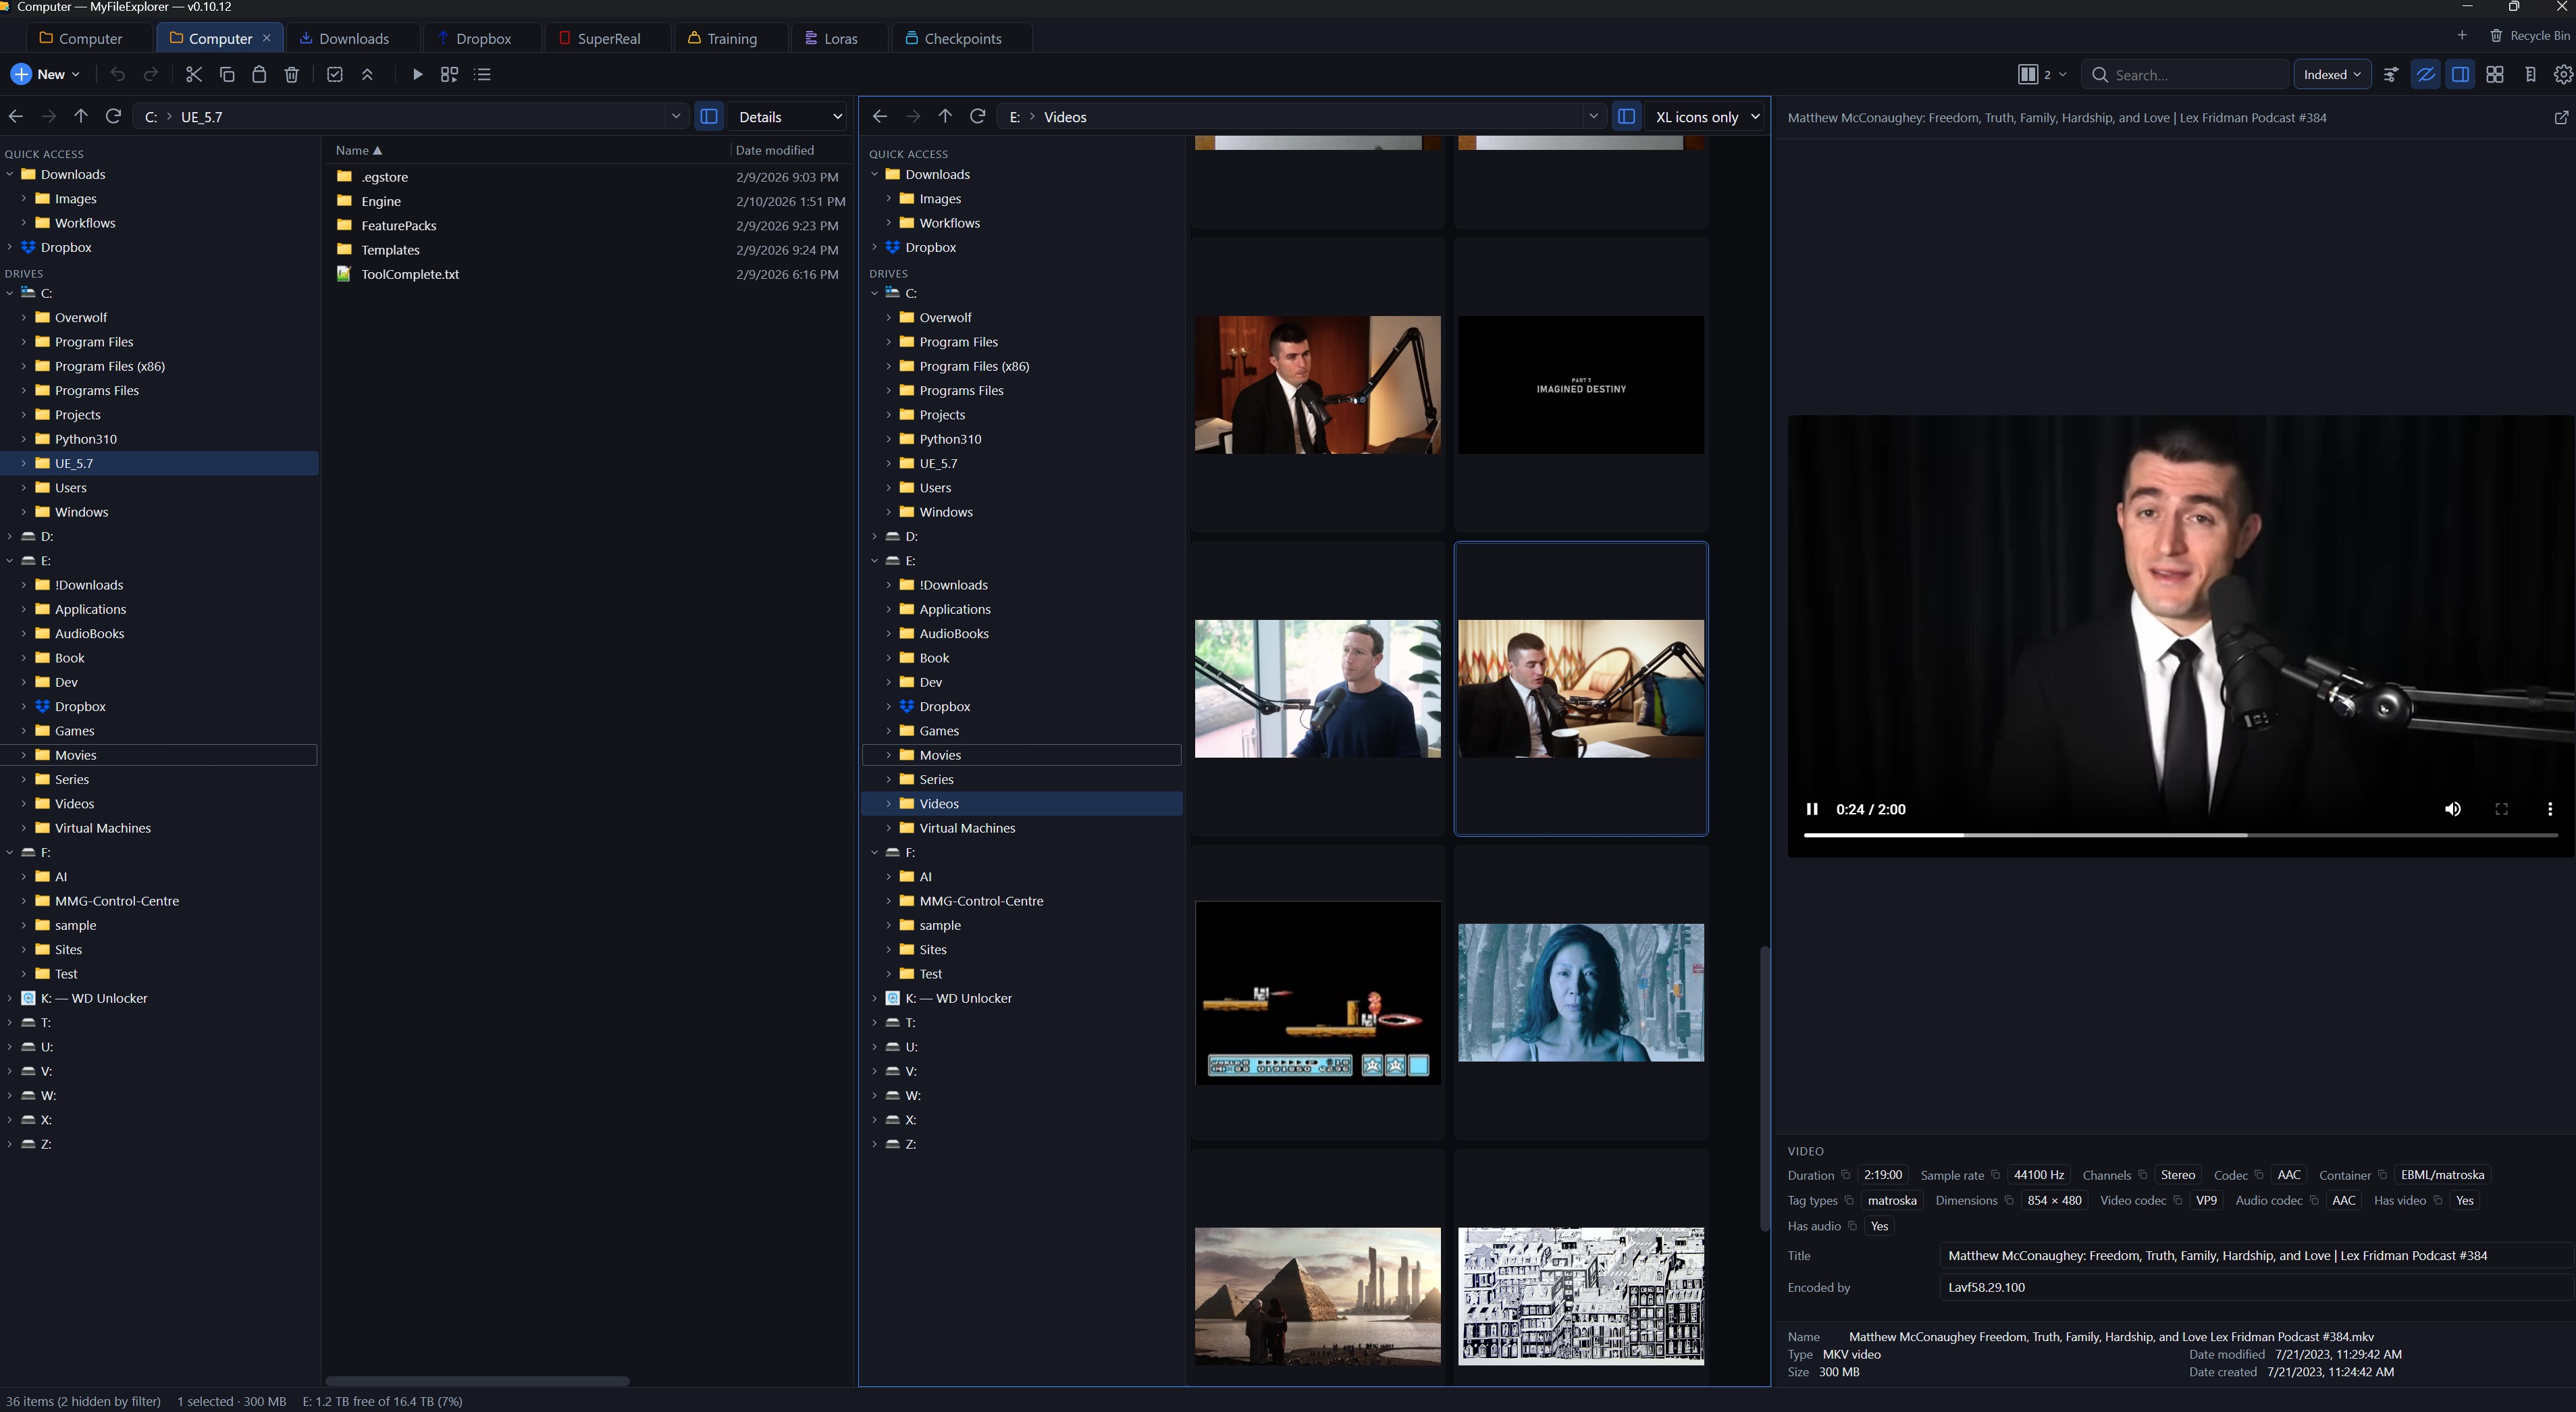Screen dimensions: 2576x1412
Task: Toggle the hidden items eye icon
Action: (2426, 74)
